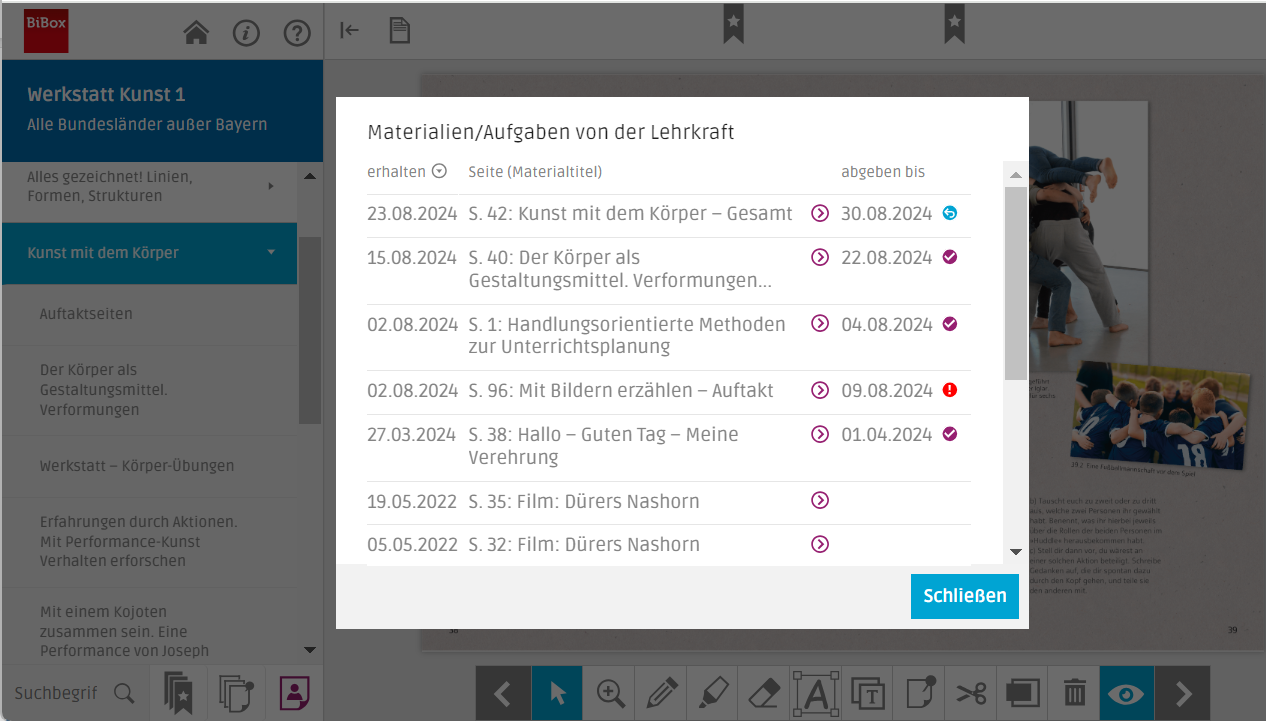The image size is (1266, 721).
Task: Go to the BiBox home icon
Action: point(196,33)
